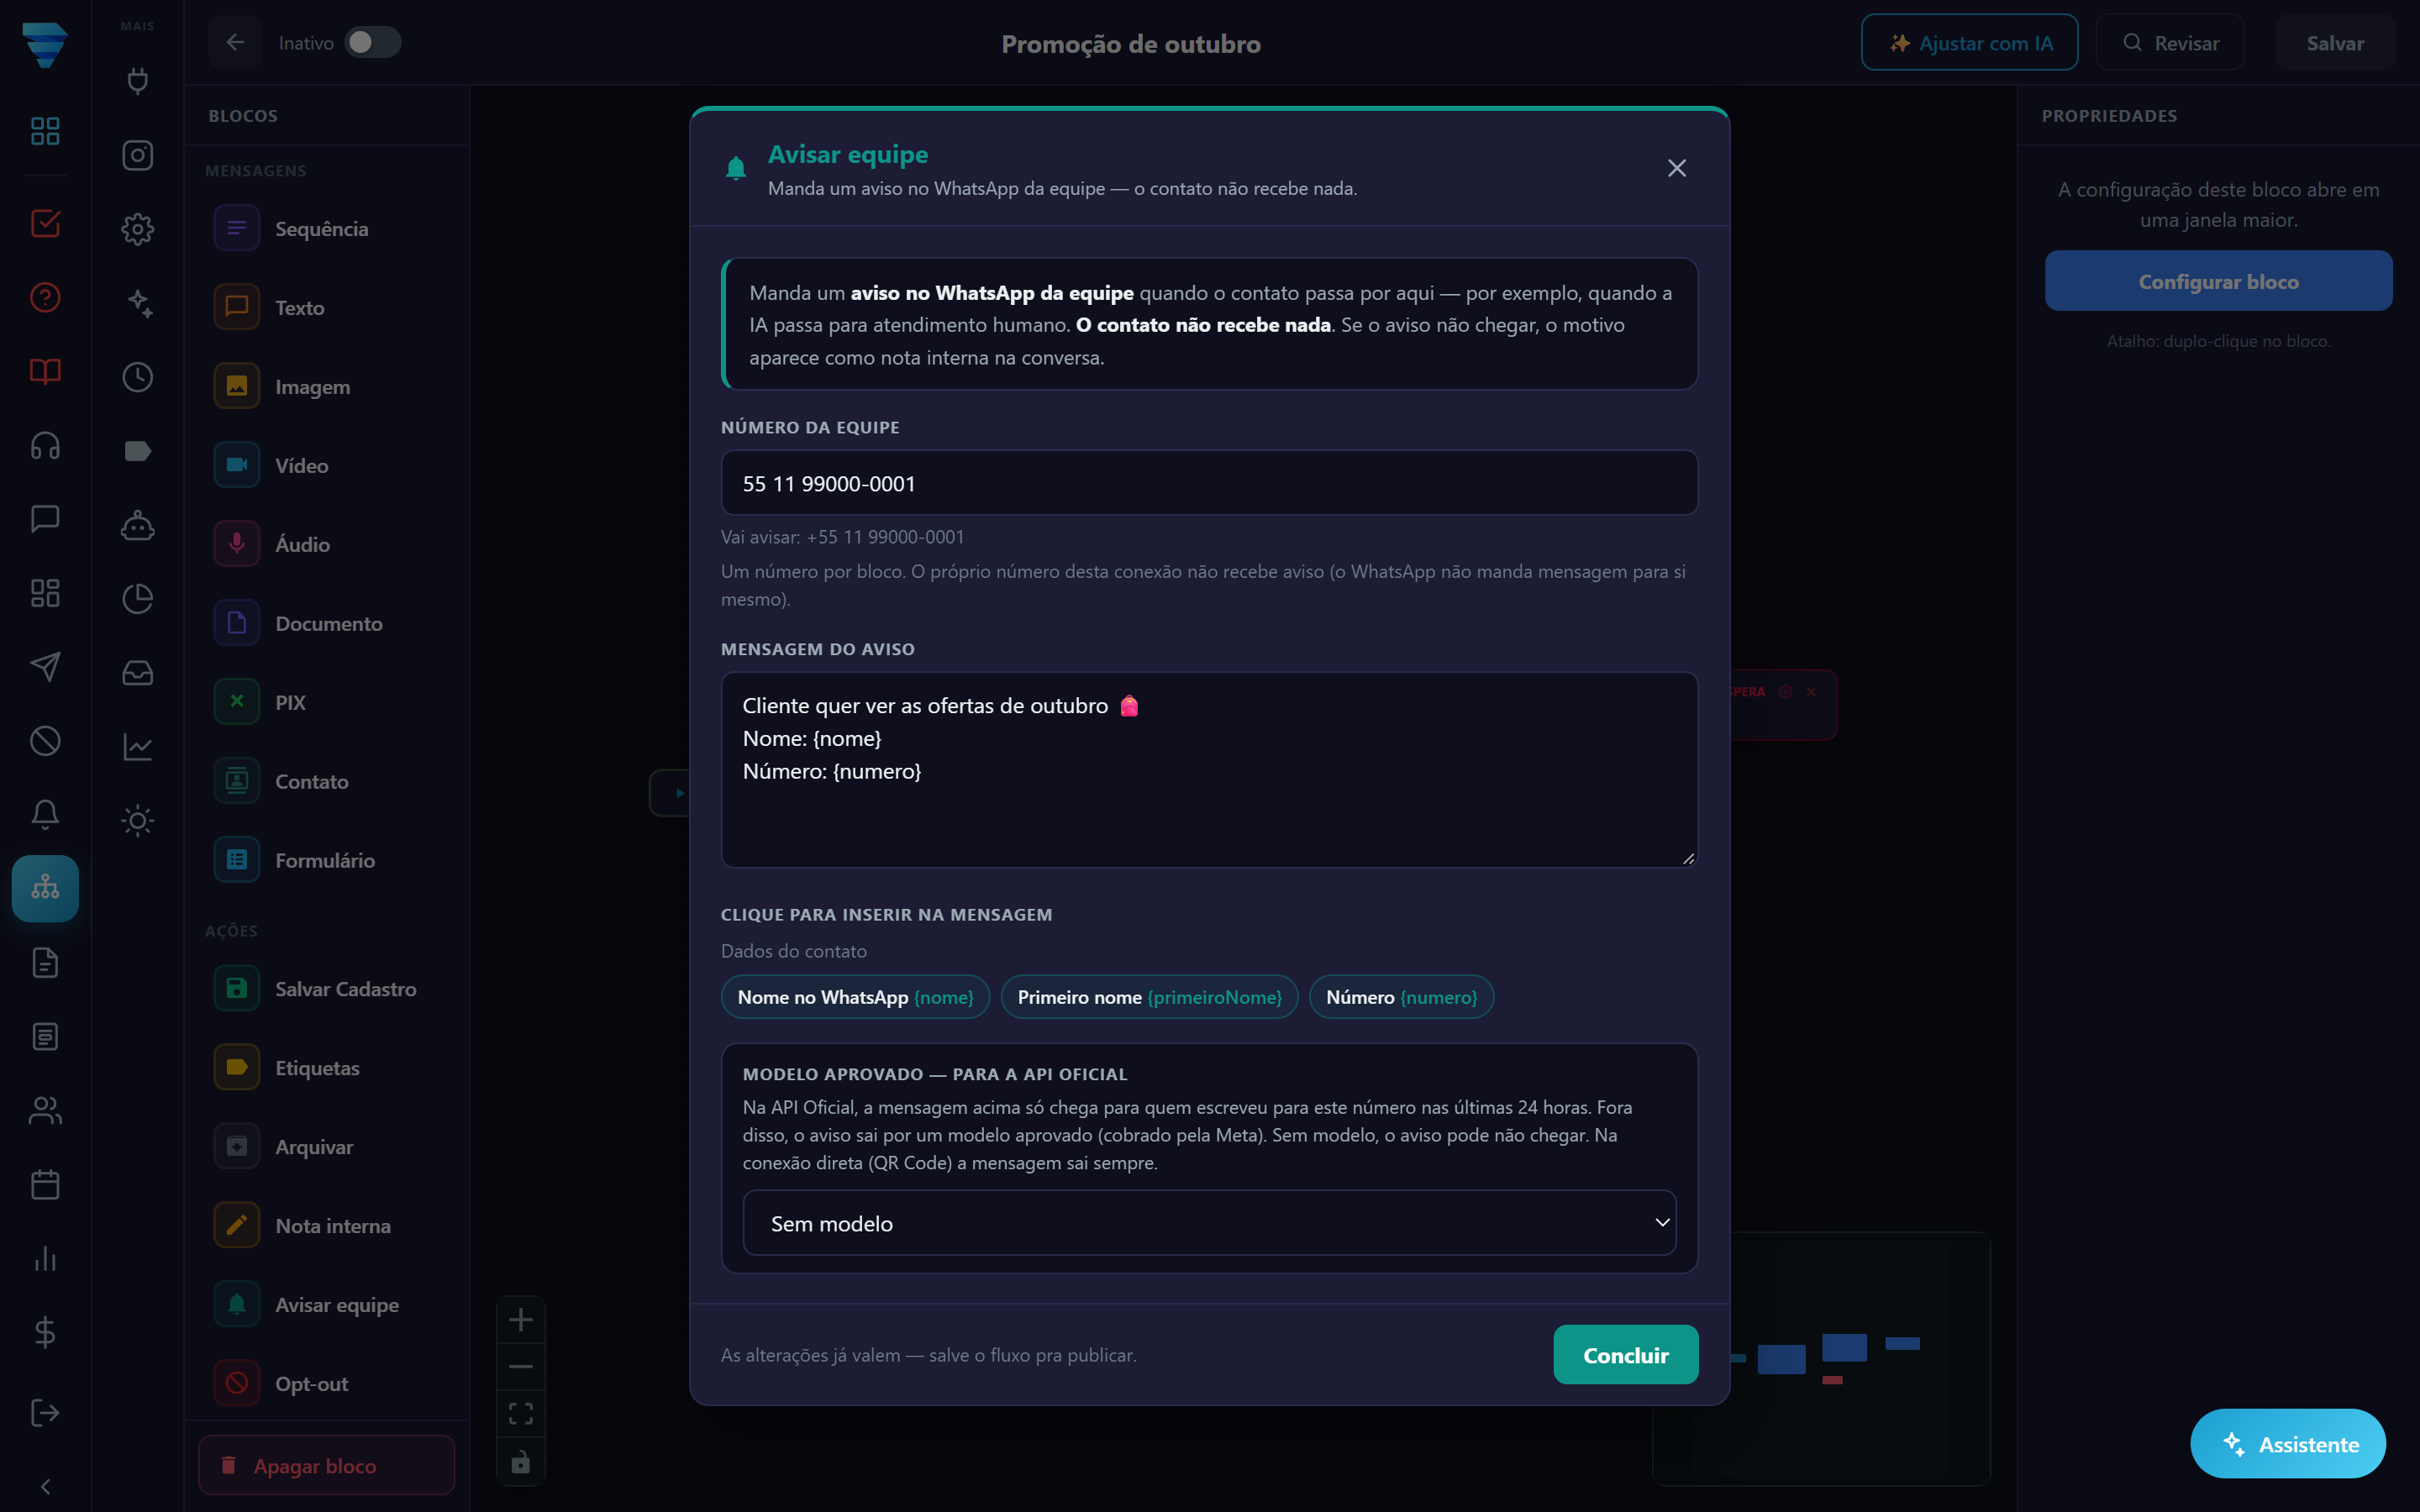2420x1512 pixels.
Task: Open the clock history icon
Action: tap(137, 377)
